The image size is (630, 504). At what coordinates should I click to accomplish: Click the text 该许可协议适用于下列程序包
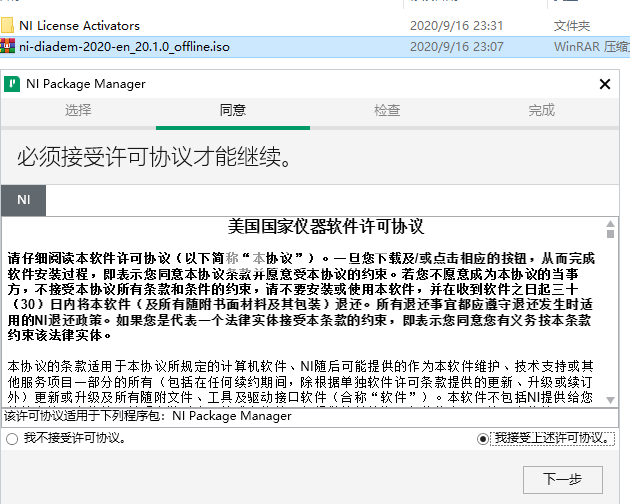click(x=85, y=416)
